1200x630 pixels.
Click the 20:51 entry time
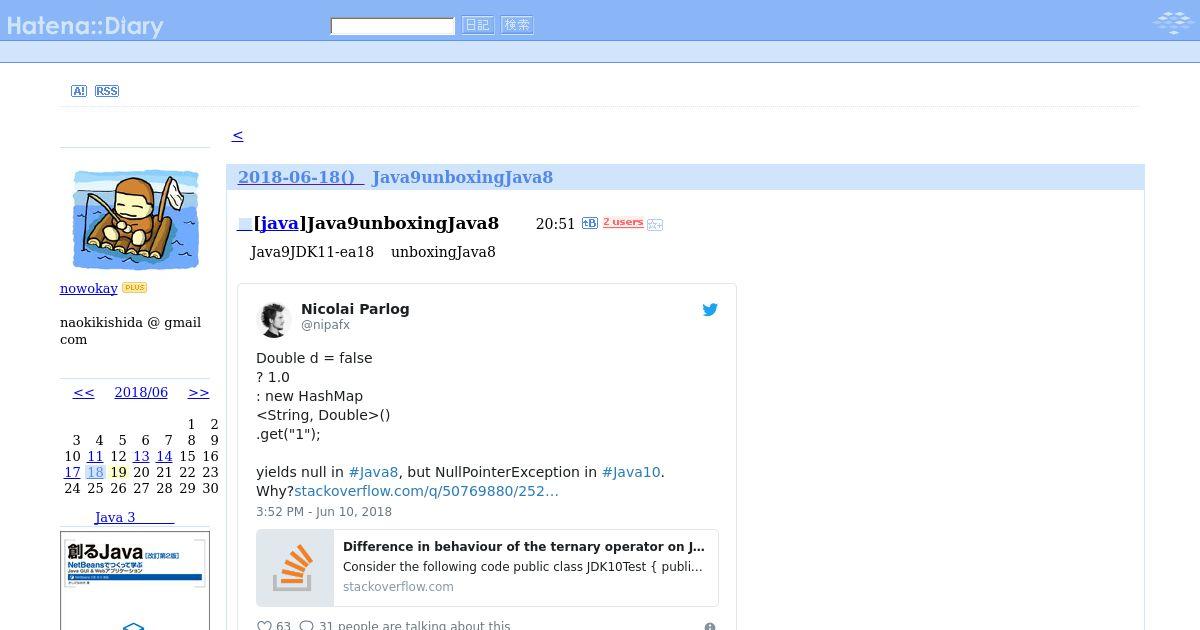coord(555,224)
